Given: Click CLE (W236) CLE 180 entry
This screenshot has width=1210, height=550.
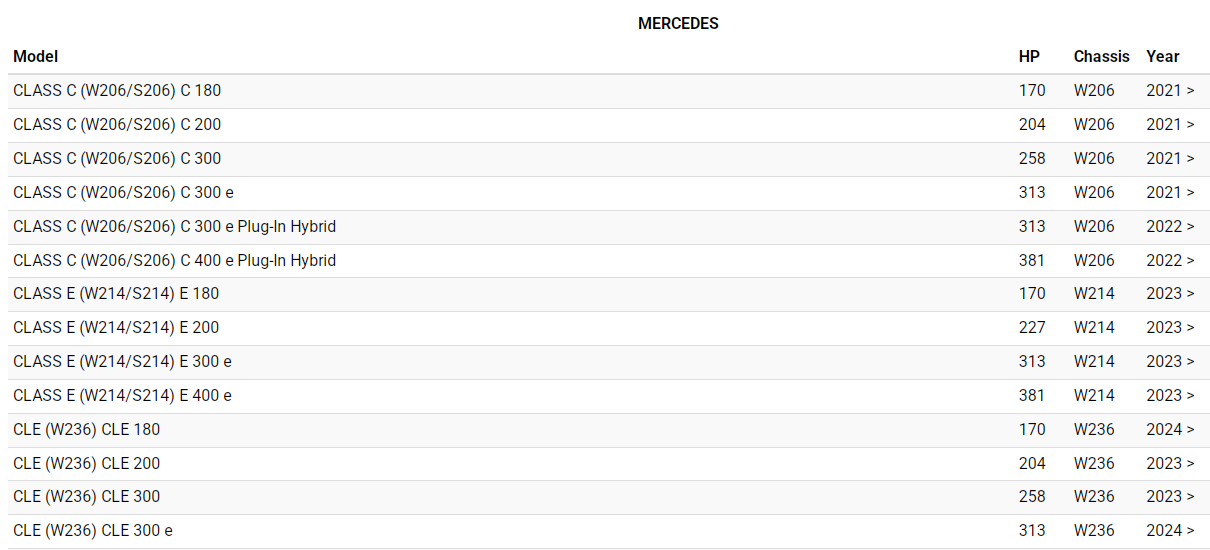Looking at the screenshot, I should coord(86,429).
